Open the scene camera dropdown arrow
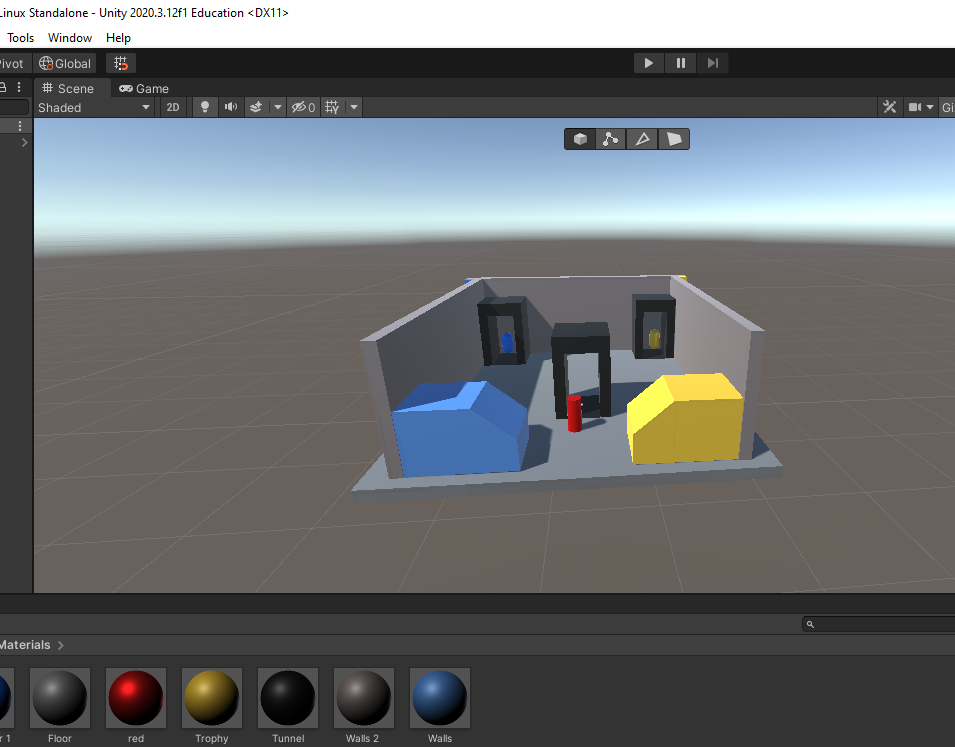Screen dimensions: 955x747 930,107
